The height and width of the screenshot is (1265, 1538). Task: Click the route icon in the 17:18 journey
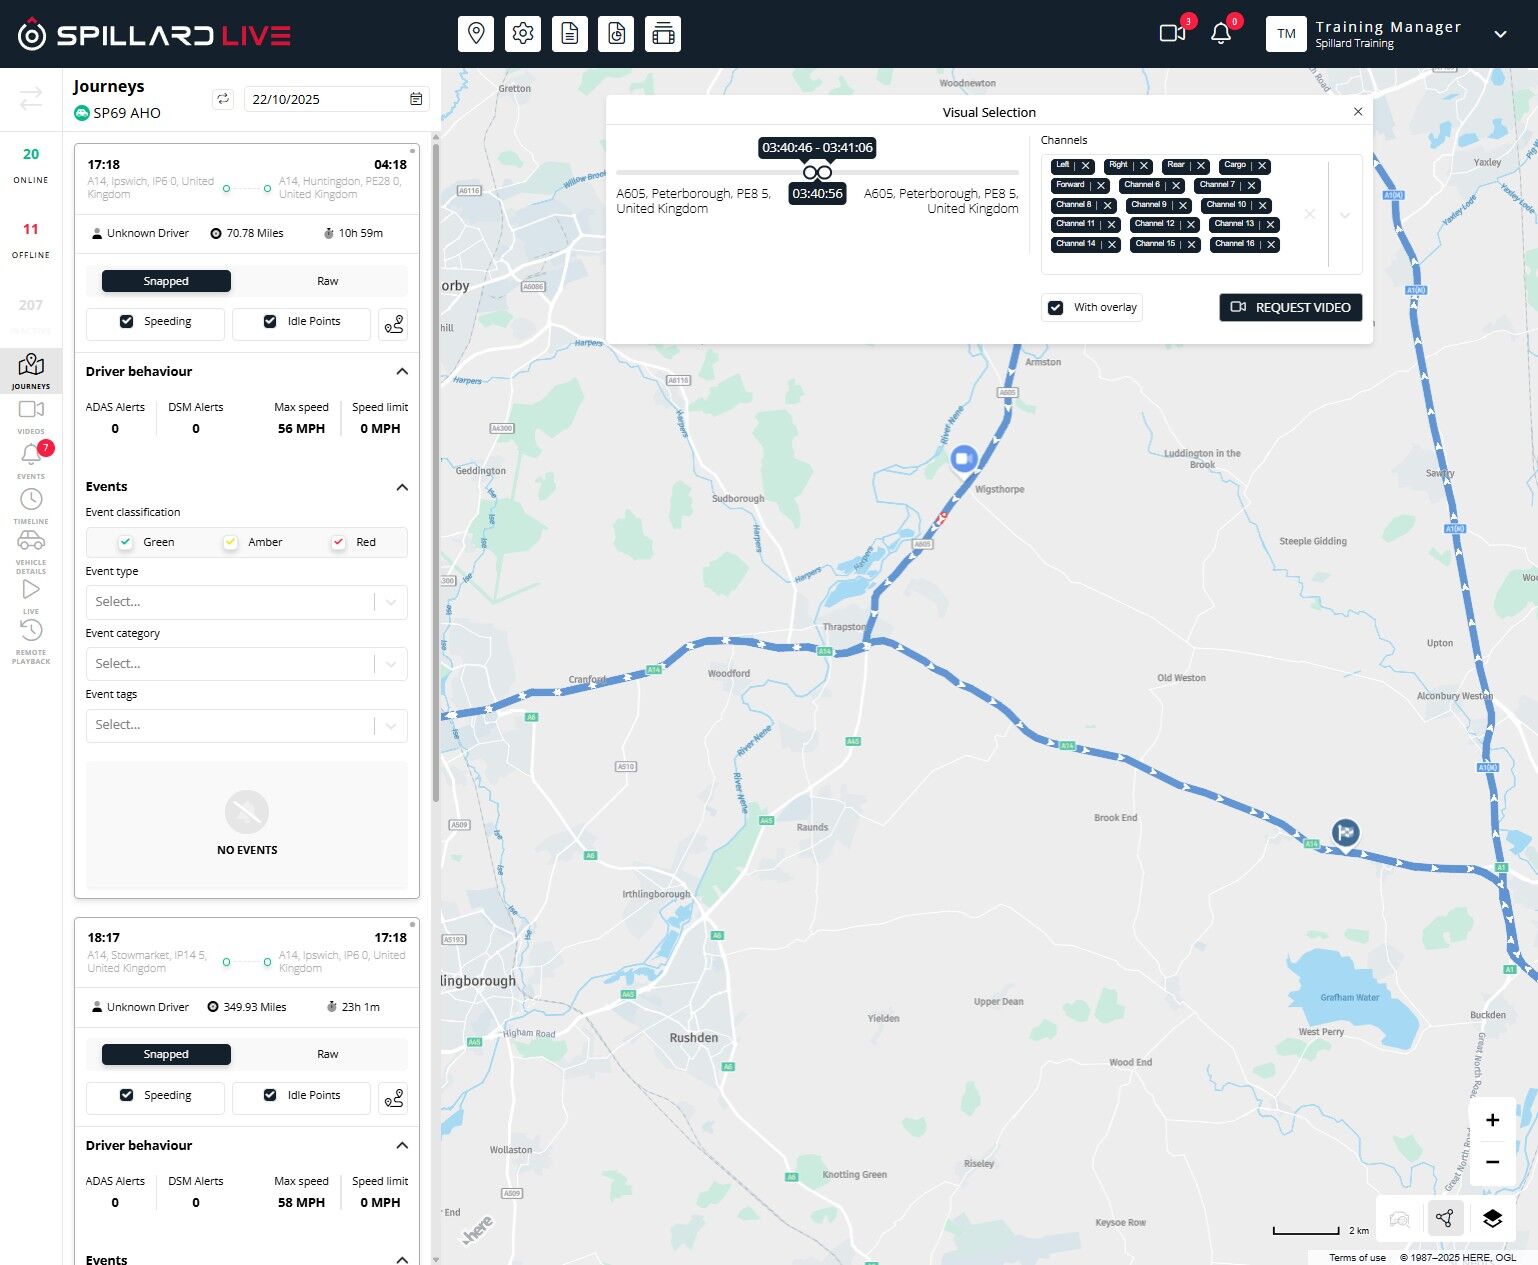pos(394,324)
